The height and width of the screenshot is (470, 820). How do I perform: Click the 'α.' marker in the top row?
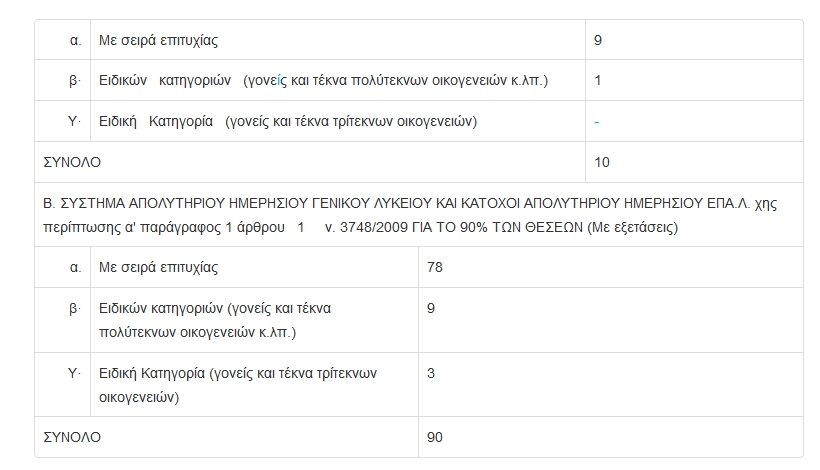(74, 41)
